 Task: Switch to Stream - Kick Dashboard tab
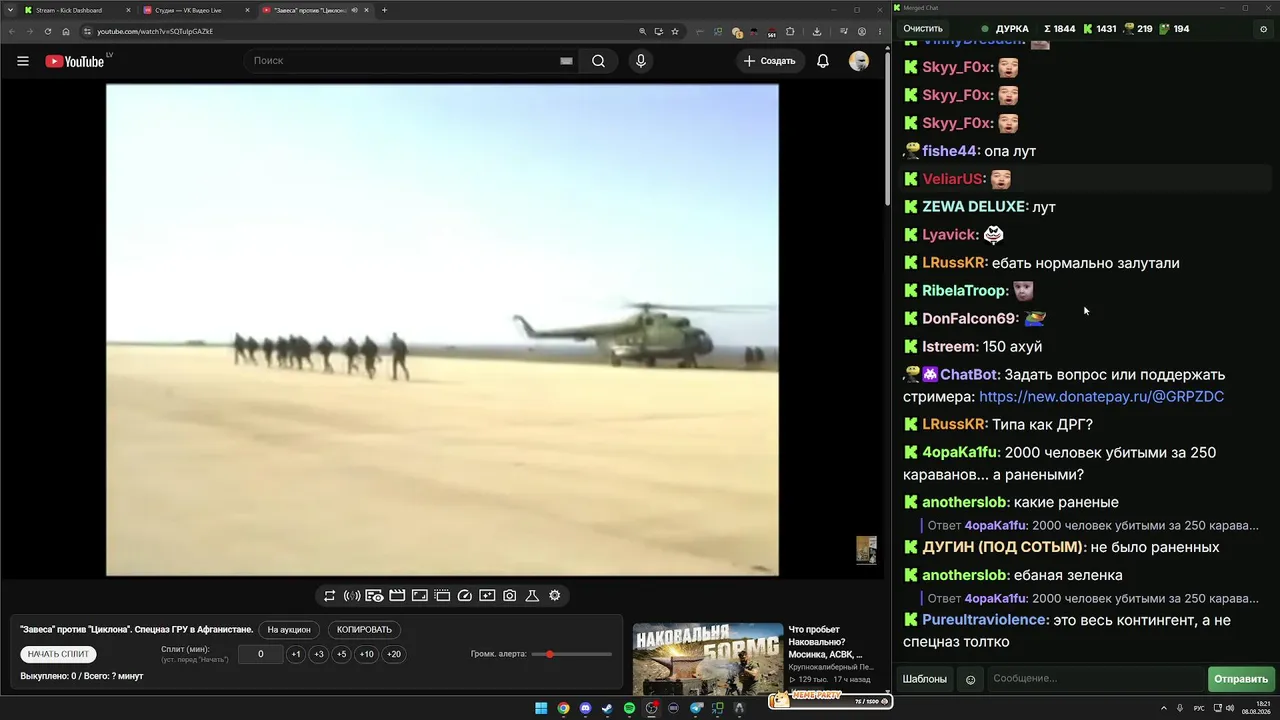coord(76,10)
